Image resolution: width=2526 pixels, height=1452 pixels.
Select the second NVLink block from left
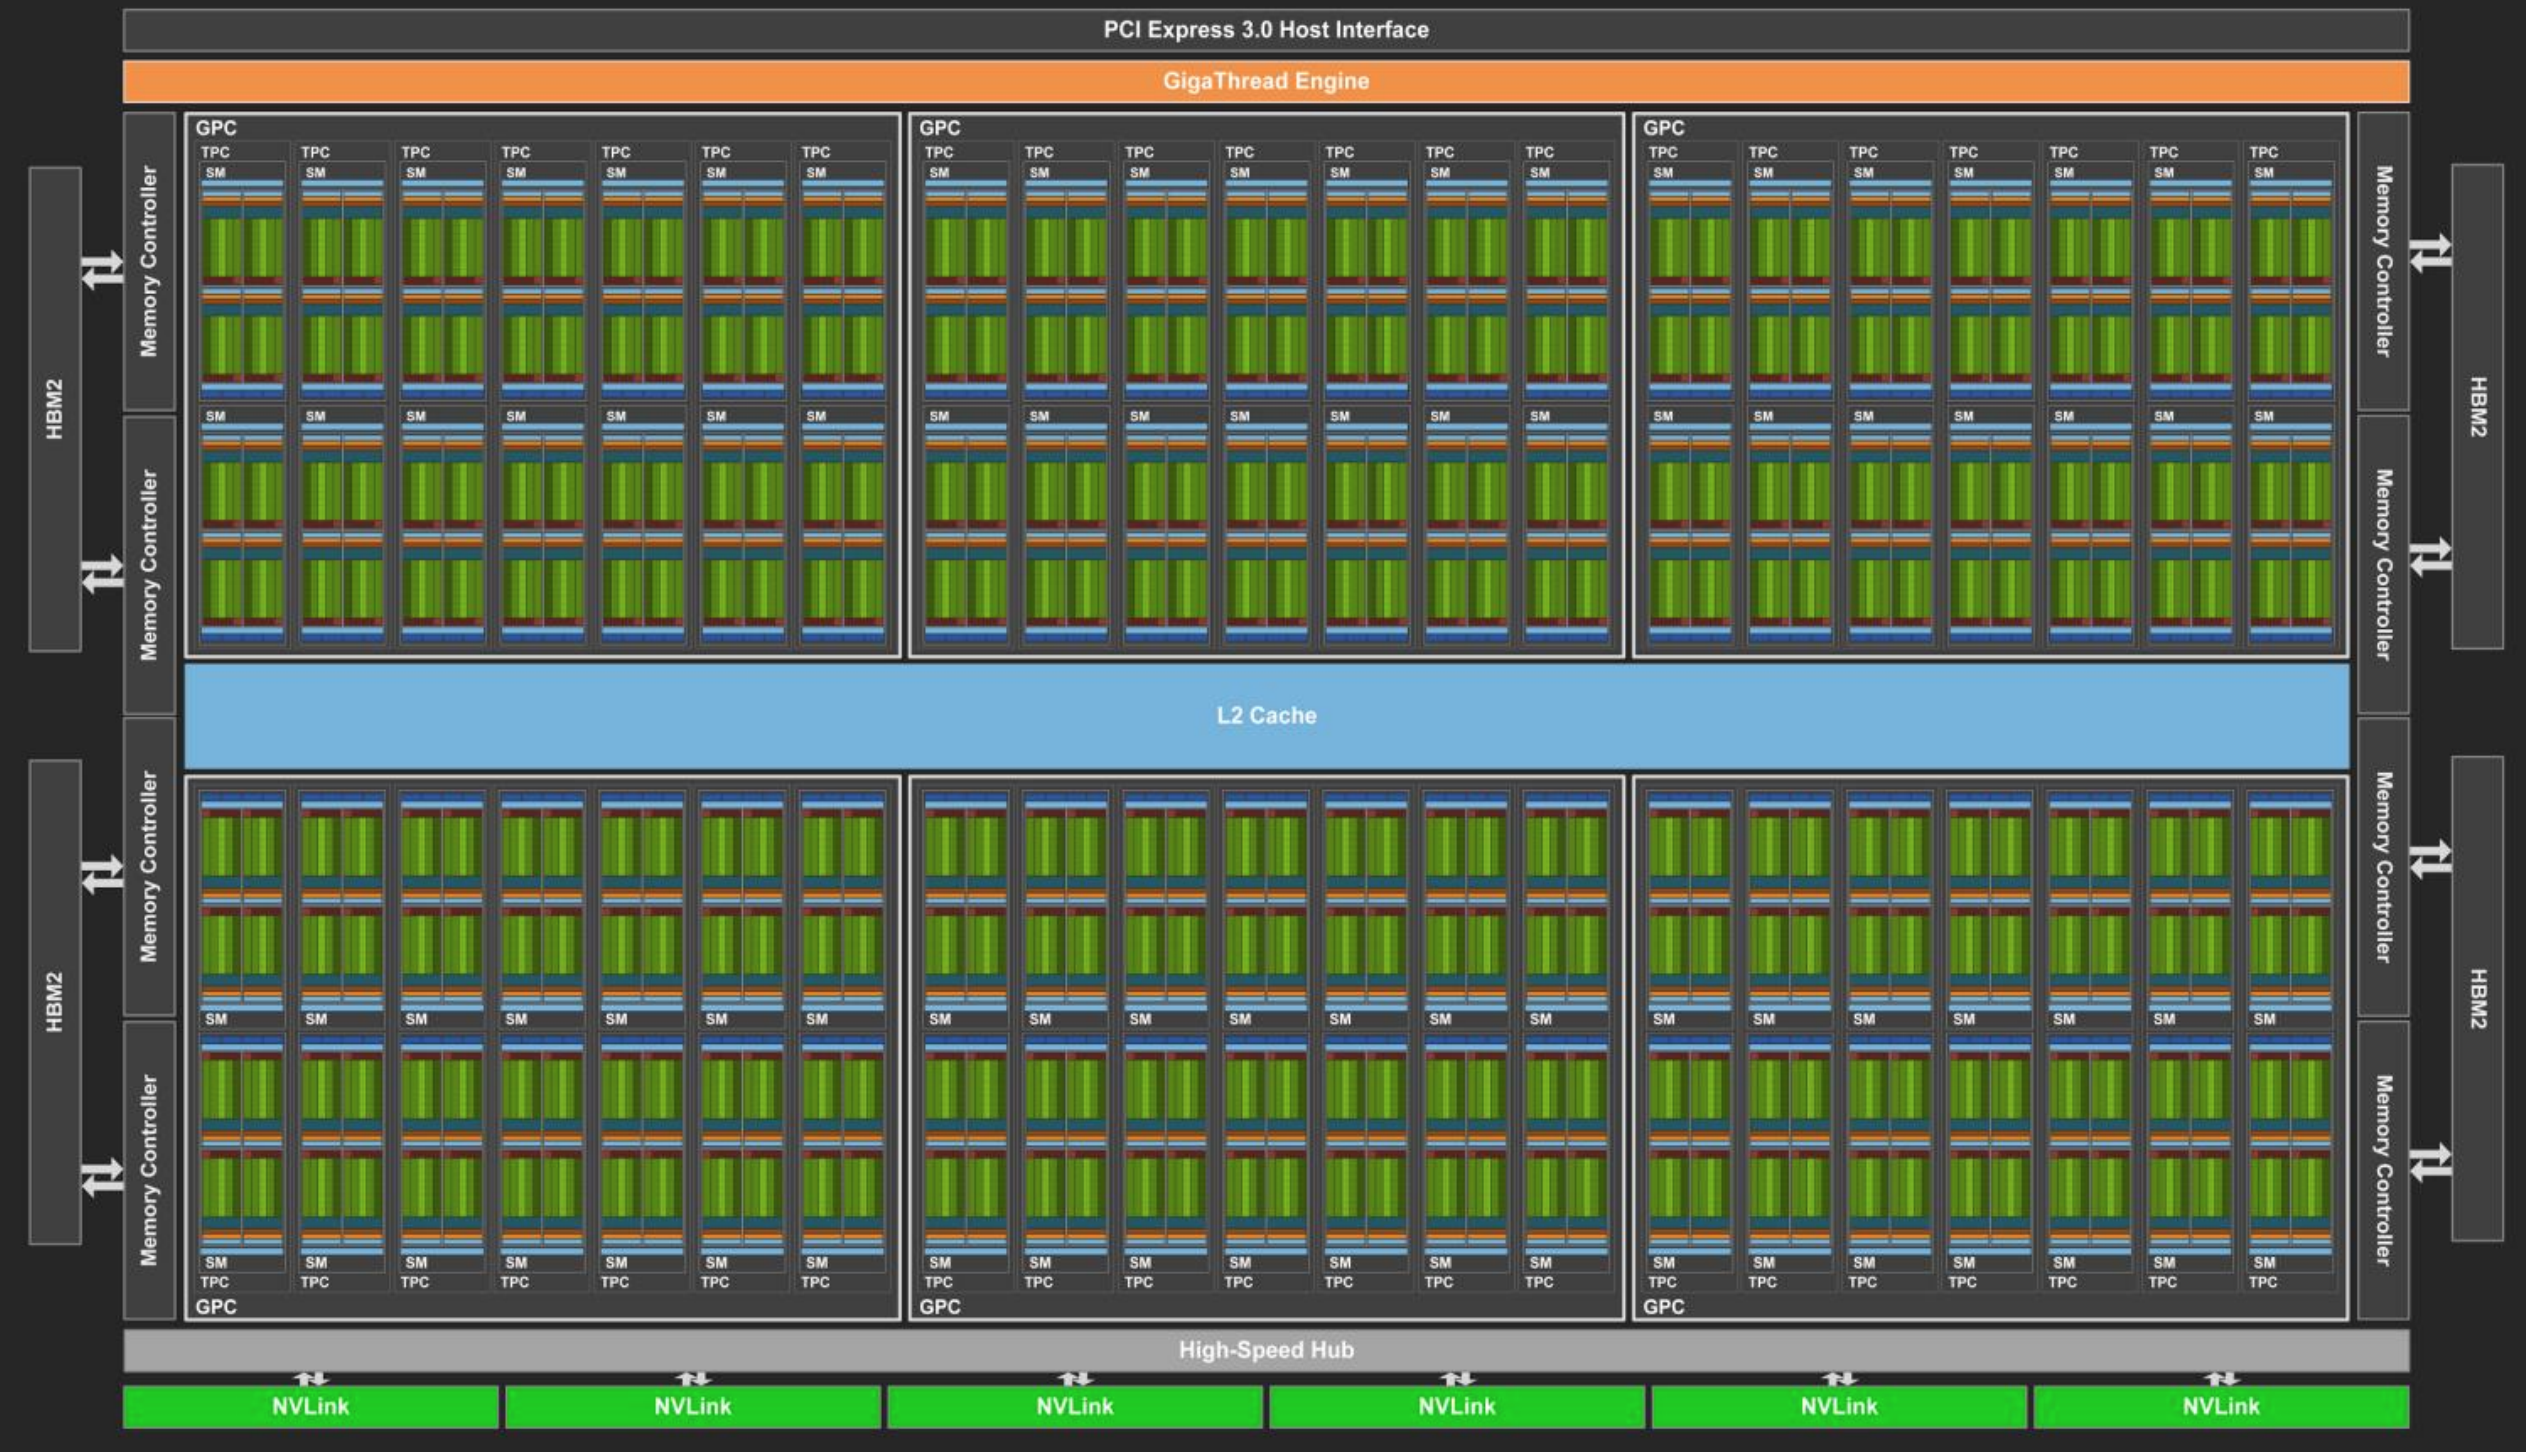click(692, 1407)
